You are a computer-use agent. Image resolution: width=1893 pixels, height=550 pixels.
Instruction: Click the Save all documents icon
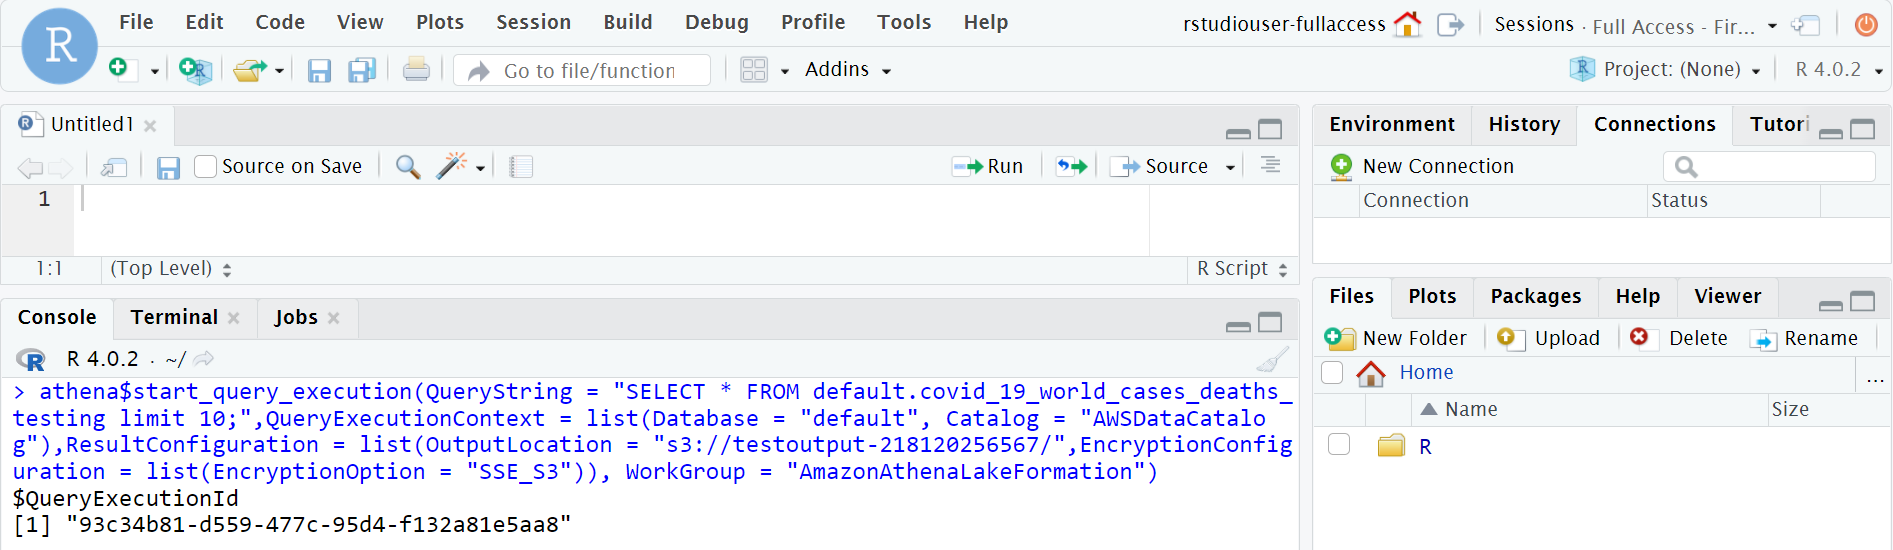click(x=361, y=70)
